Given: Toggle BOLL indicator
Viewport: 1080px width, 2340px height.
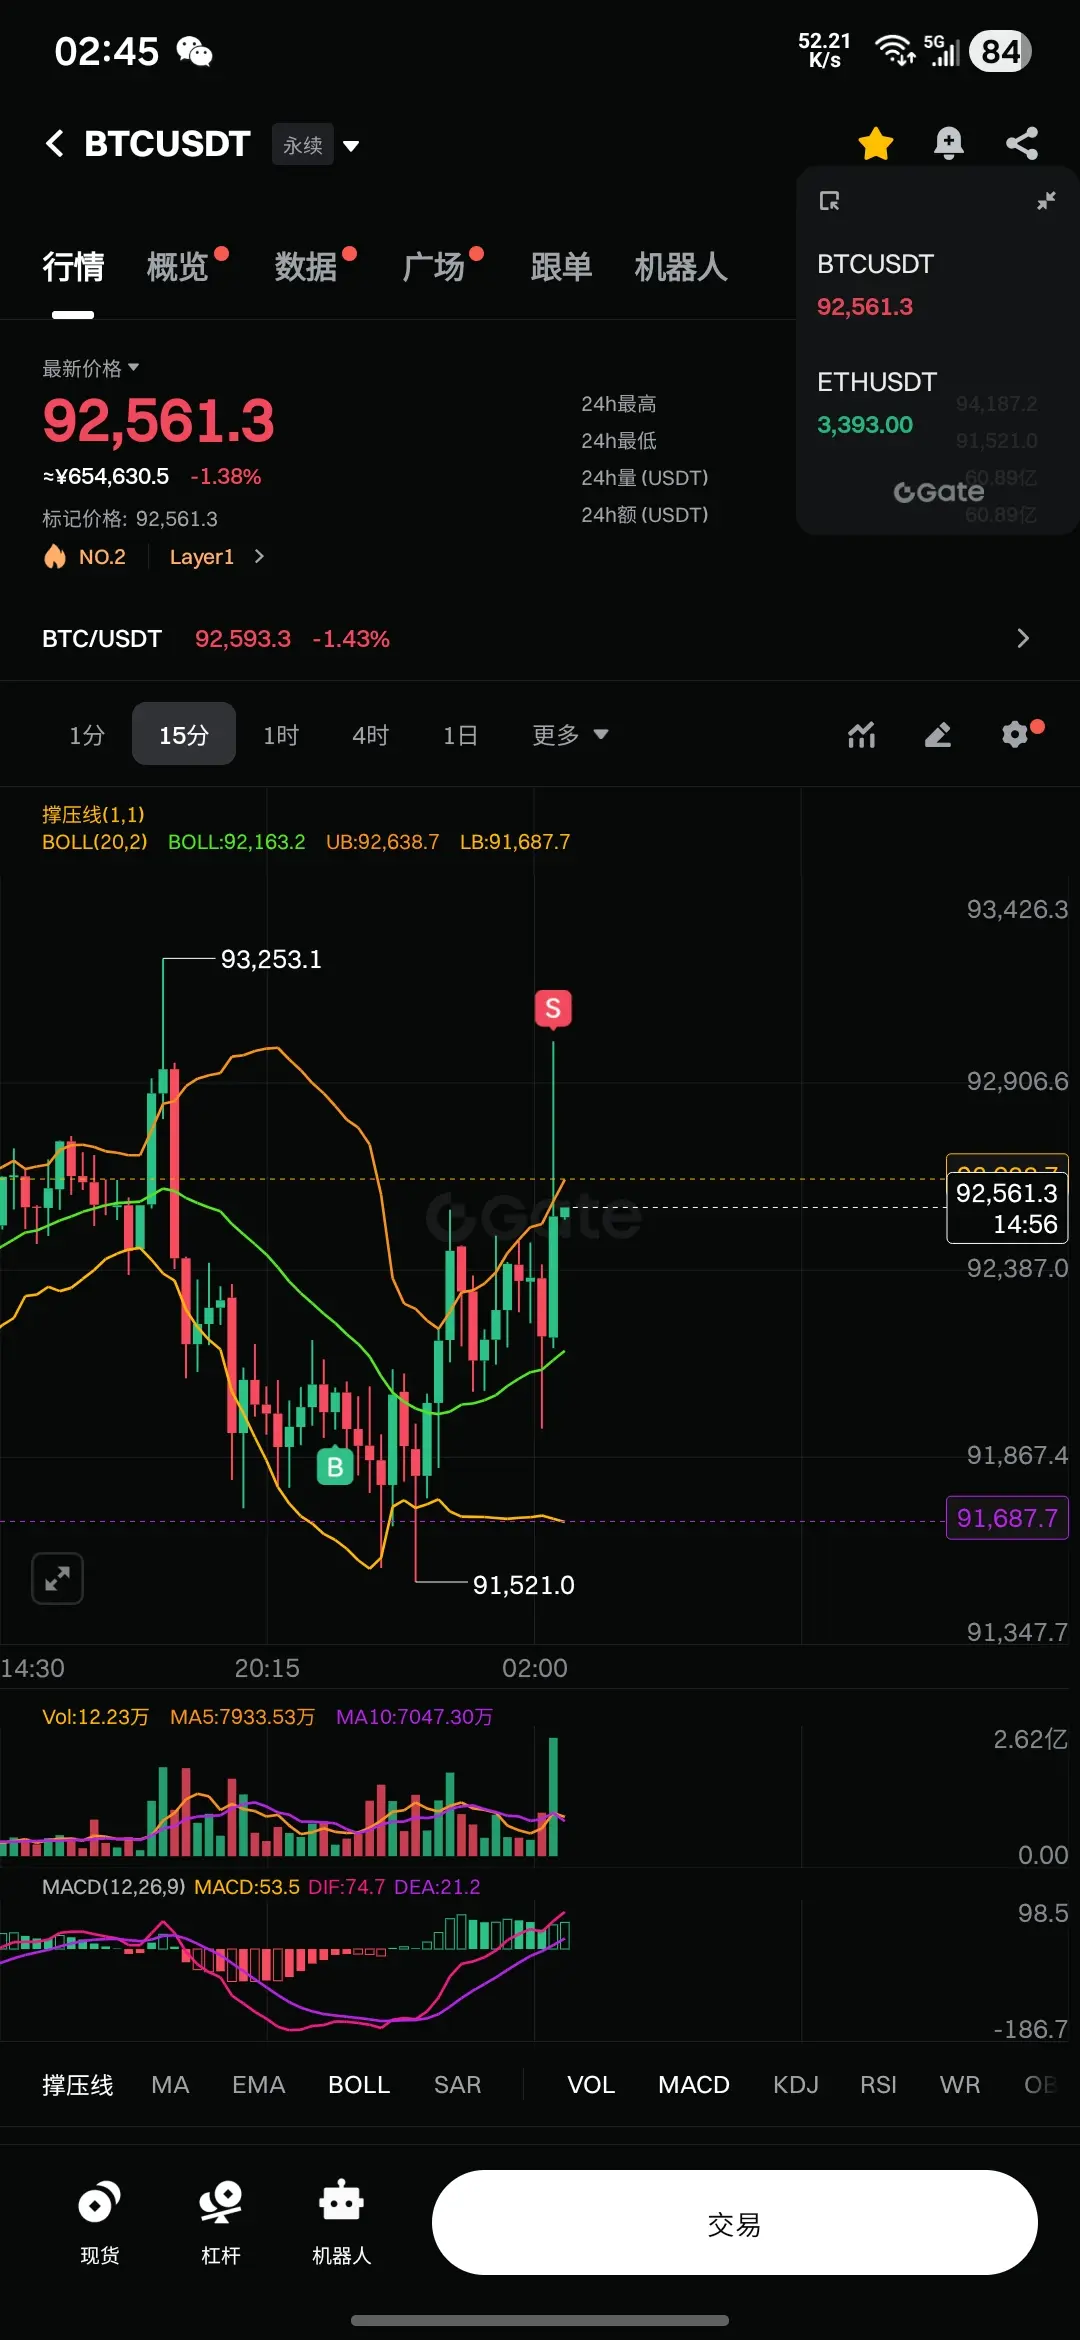Looking at the screenshot, I should [359, 2085].
